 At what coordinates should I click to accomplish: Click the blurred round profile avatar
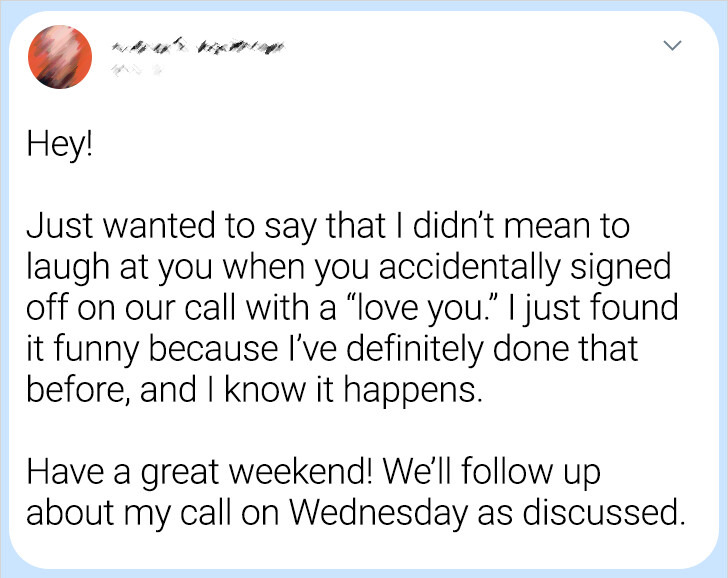pyautogui.click(x=60, y=57)
